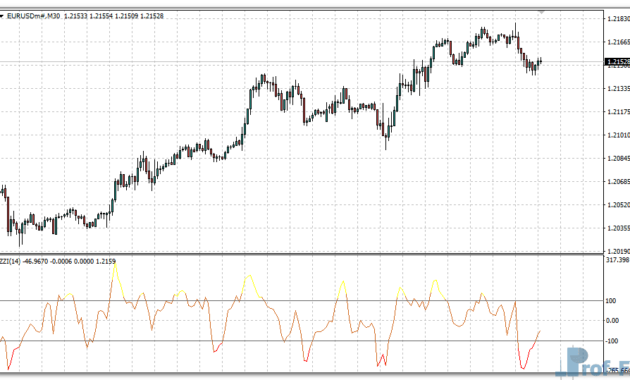Open the chart menu arrow beside EURUSDm#
Viewport: 630px width, 380px height.
point(2,16)
